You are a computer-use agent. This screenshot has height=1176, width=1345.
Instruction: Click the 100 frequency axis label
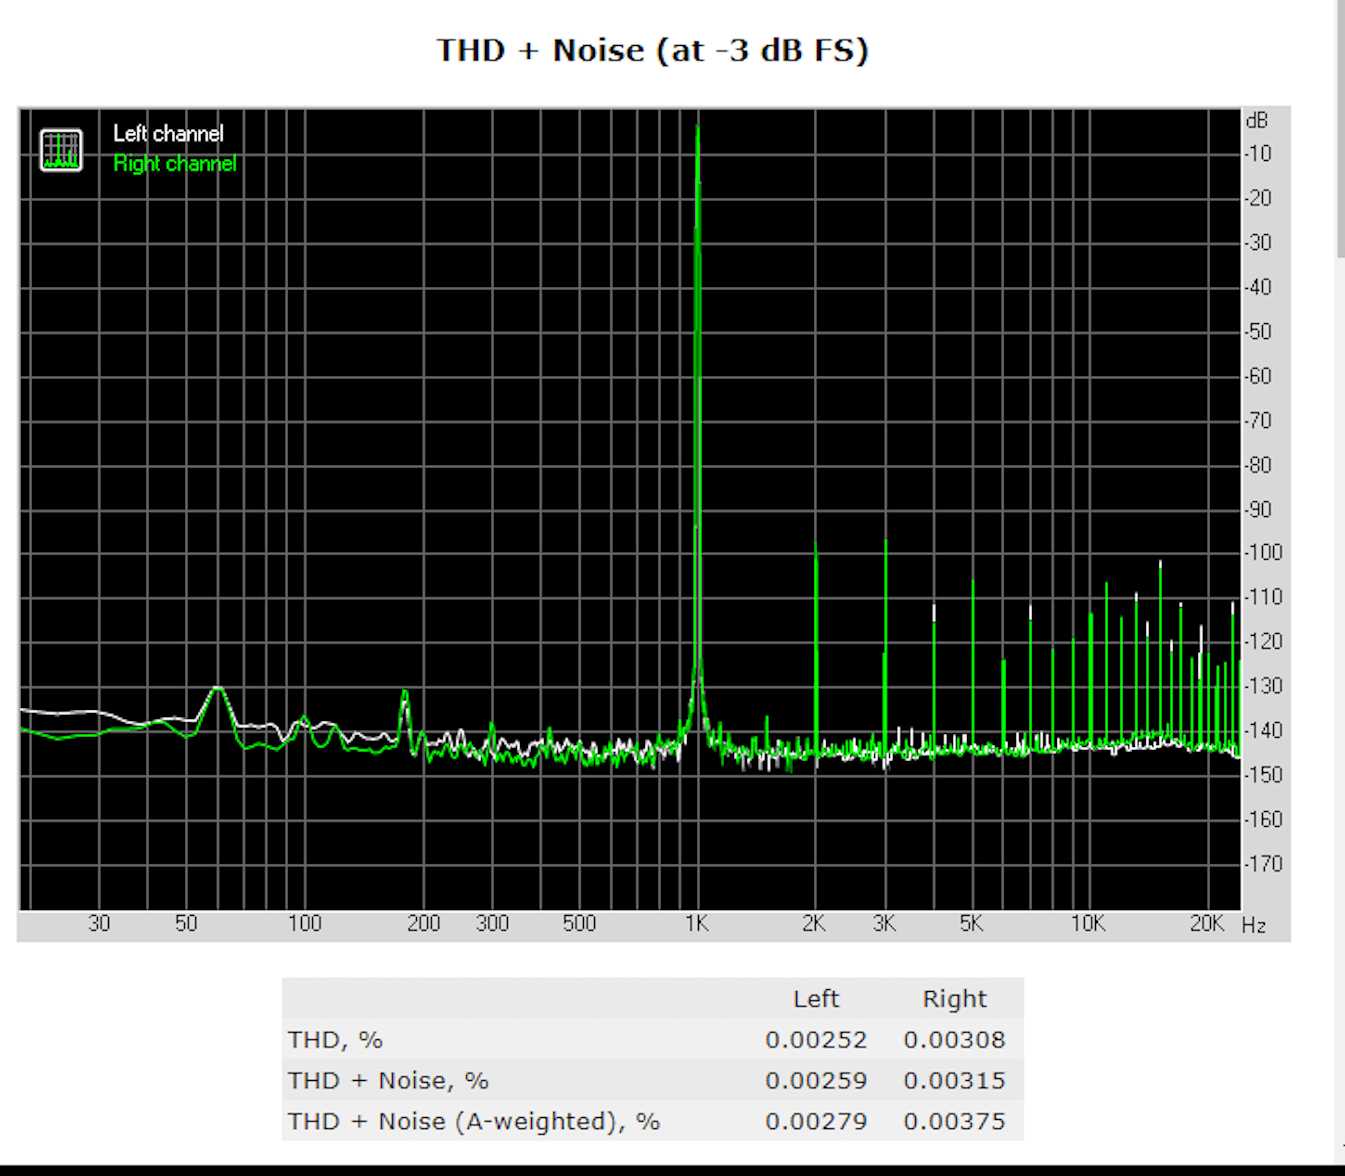click(x=305, y=923)
